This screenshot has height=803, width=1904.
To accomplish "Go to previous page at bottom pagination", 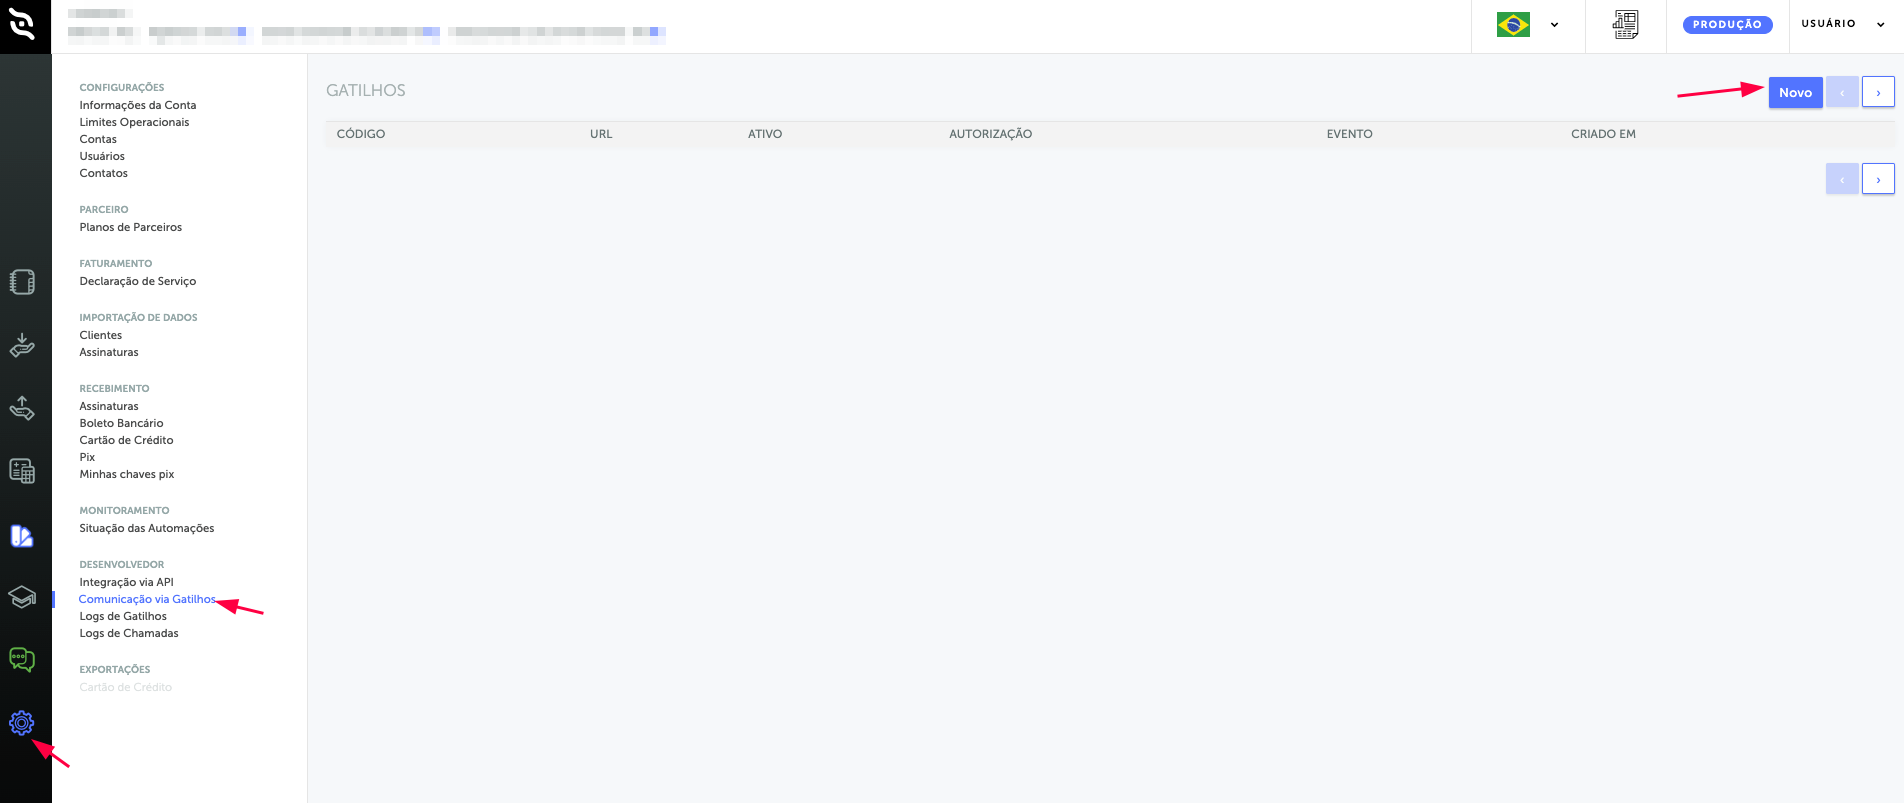I will click(x=1842, y=179).
